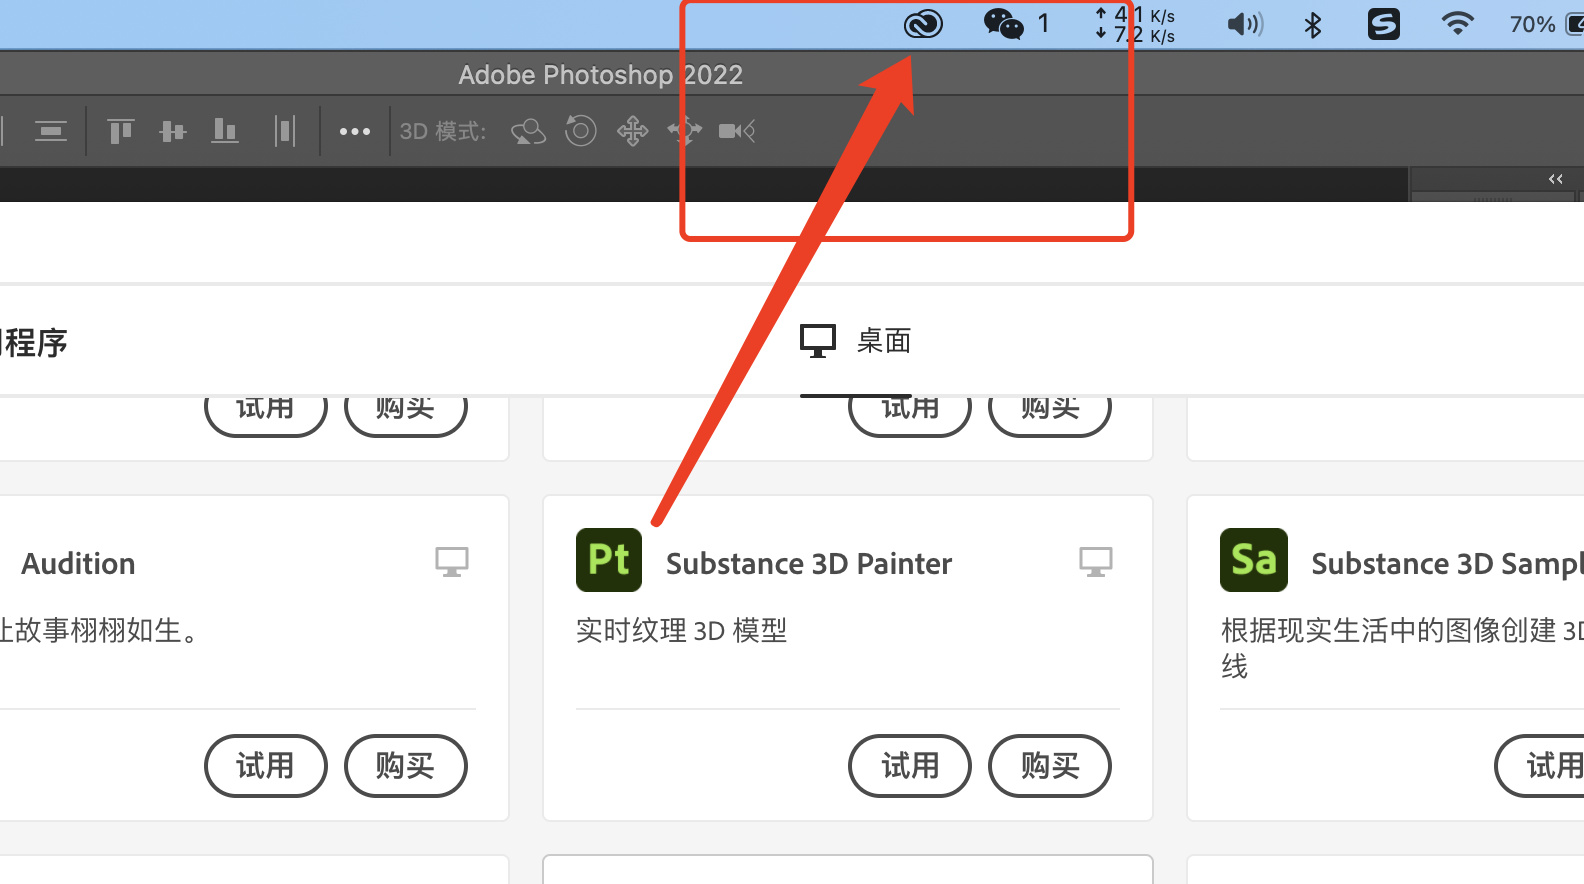Click 试用 on the Audition card
The height and width of the screenshot is (884, 1584).
[x=265, y=766]
